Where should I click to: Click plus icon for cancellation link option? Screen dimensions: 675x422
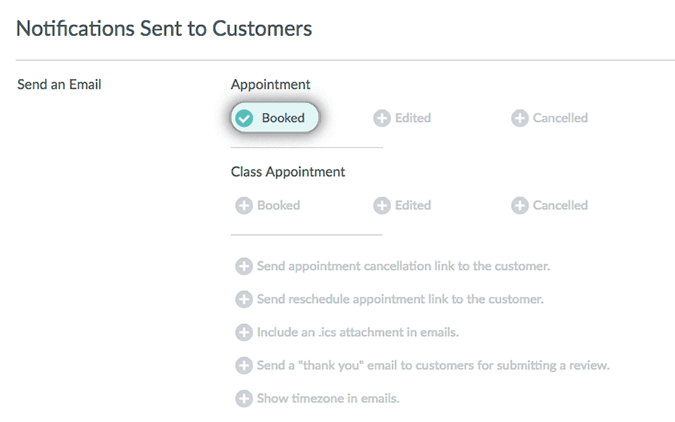click(243, 266)
